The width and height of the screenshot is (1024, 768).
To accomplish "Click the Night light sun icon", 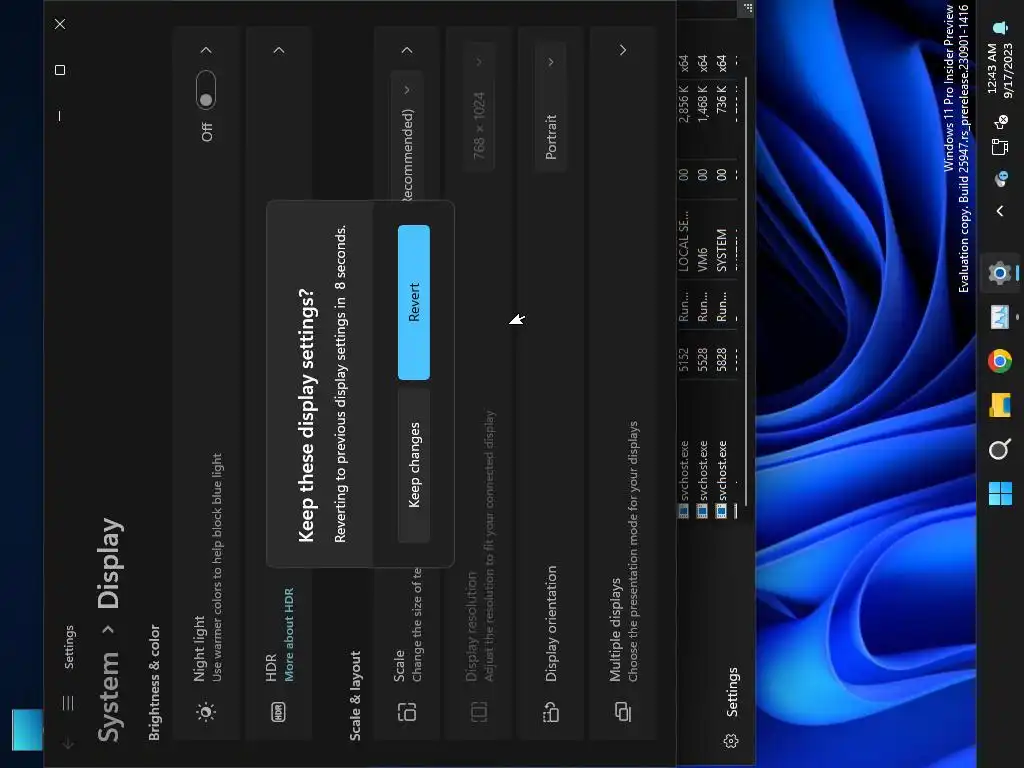I will (x=206, y=711).
